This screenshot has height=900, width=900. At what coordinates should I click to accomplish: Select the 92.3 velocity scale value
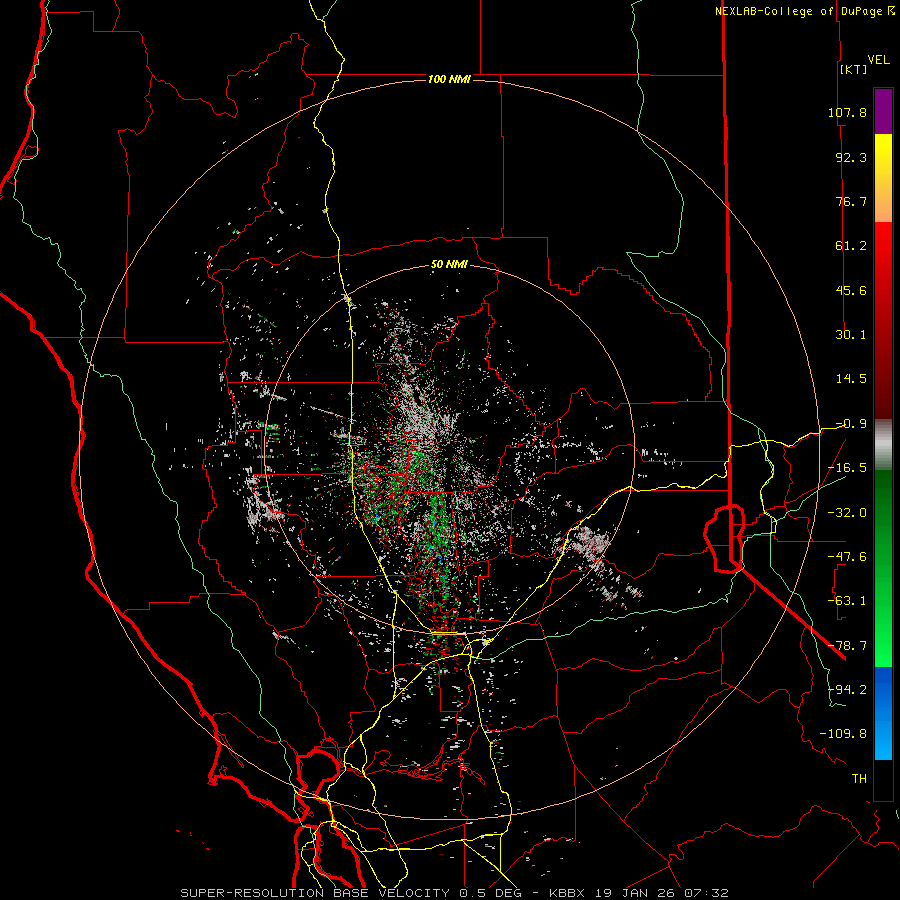pyautogui.click(x=851, y=157)
